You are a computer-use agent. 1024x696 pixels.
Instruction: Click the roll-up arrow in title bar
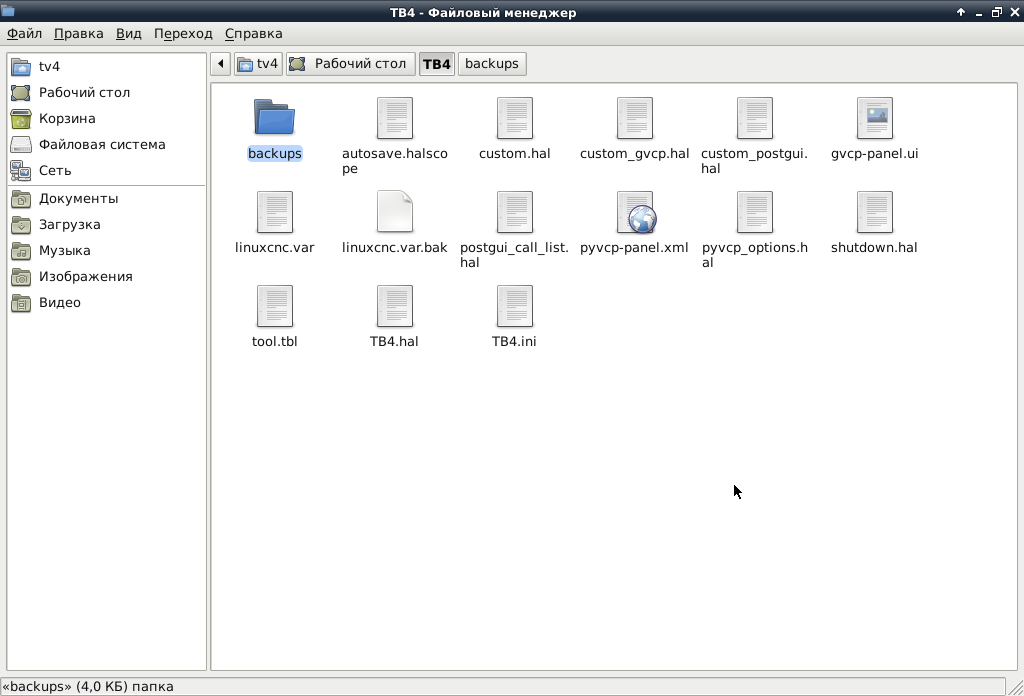tap(961, 12)
